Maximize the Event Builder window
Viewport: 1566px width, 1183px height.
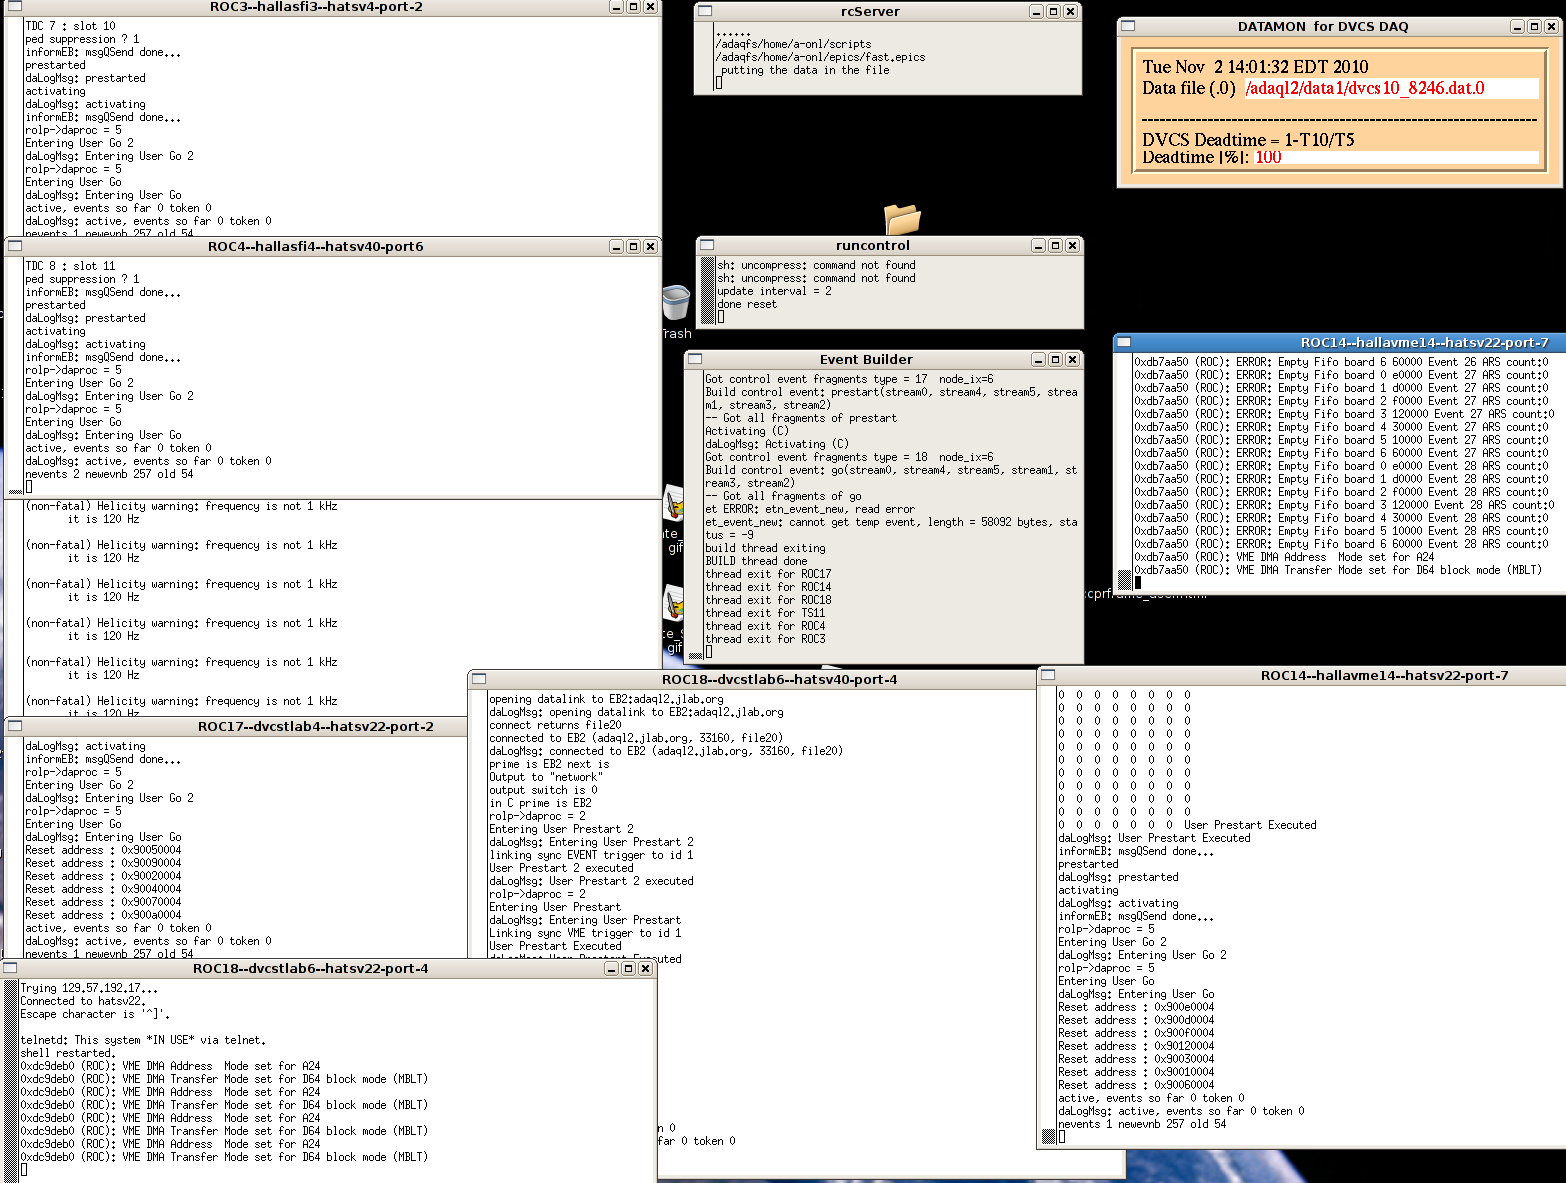[1055, 359]
